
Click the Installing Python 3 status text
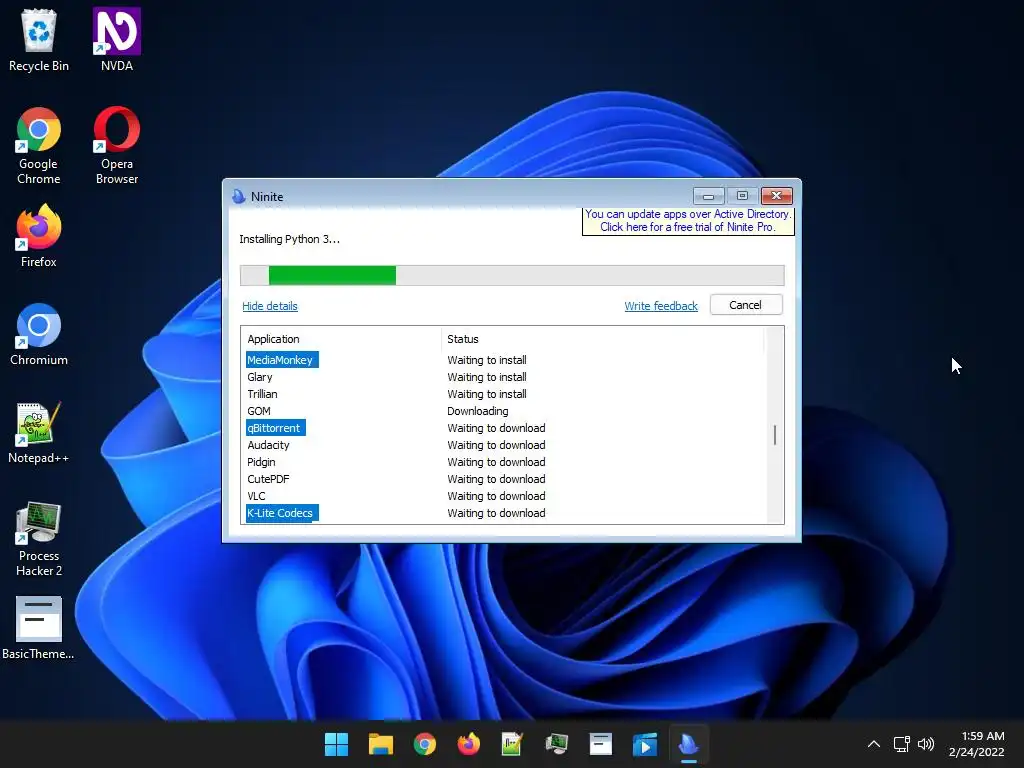click(289, 239)
